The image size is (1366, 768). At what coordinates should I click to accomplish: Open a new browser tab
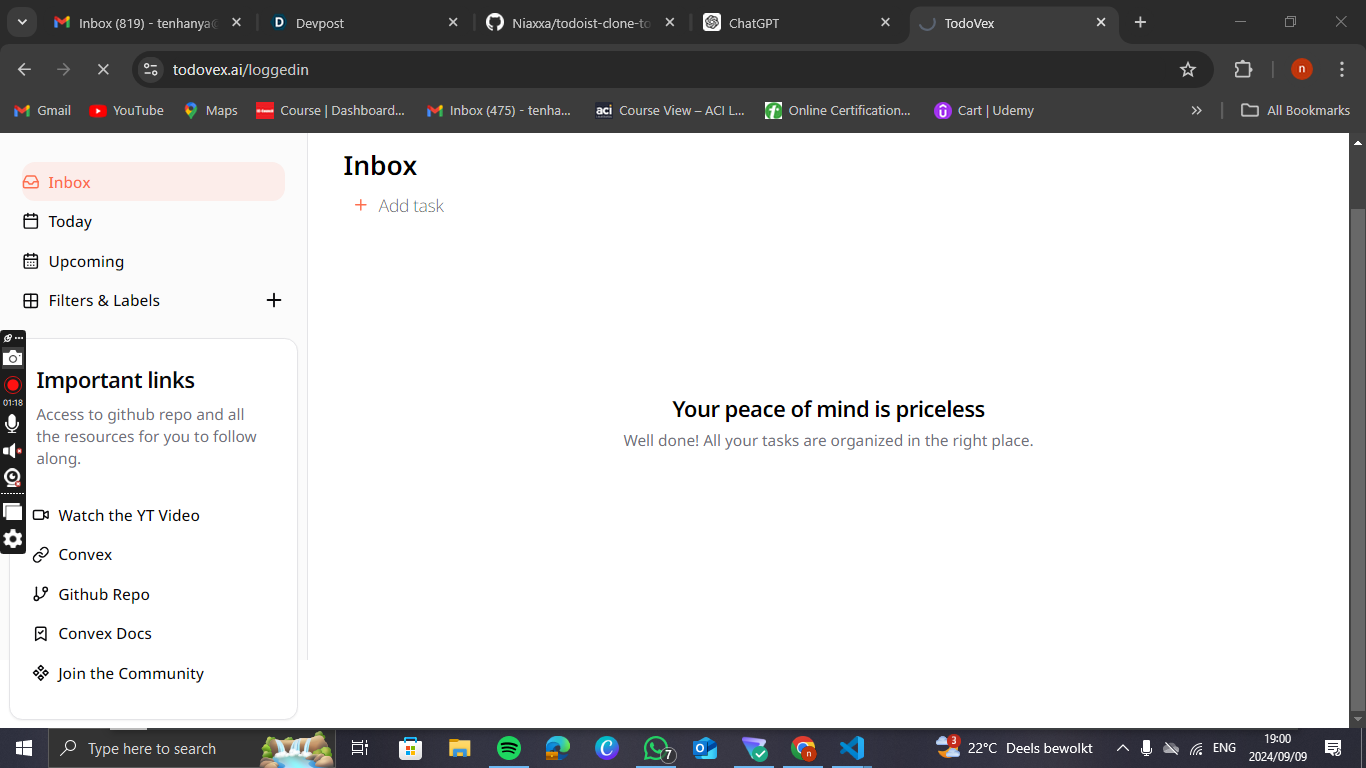pos(1141,22)
